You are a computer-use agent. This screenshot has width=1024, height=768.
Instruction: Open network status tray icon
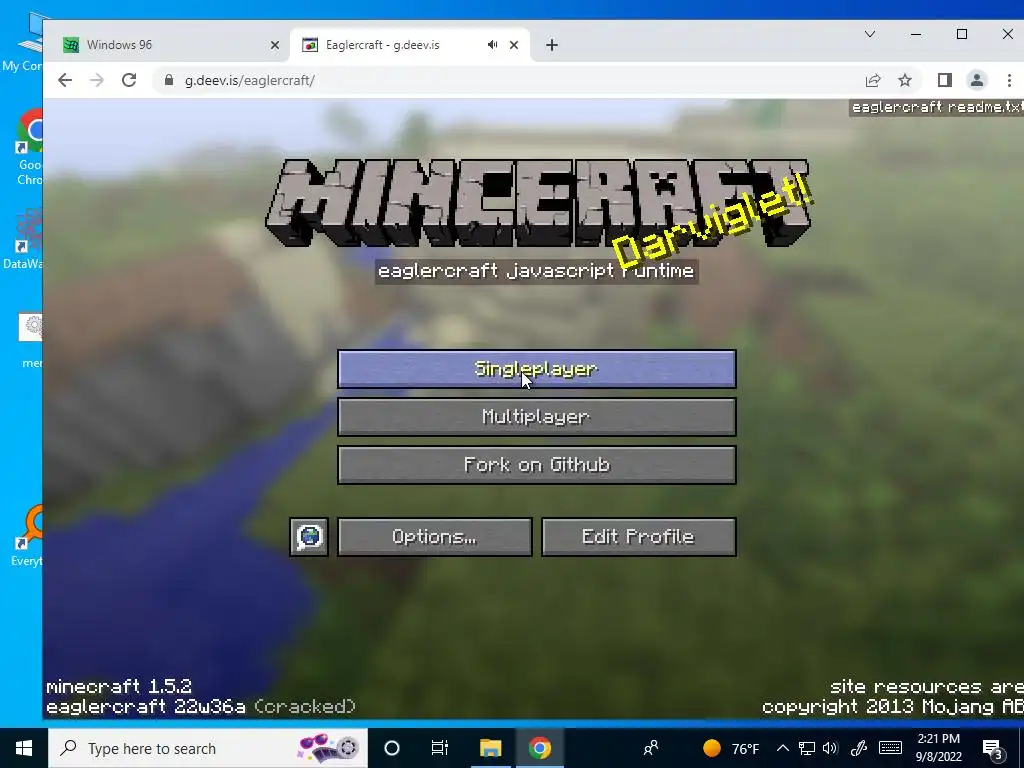pos(807,748)
